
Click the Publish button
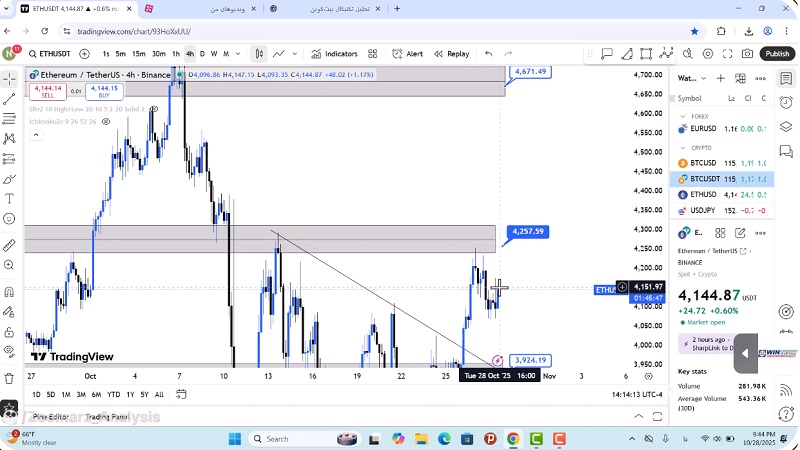click(777, 54)
